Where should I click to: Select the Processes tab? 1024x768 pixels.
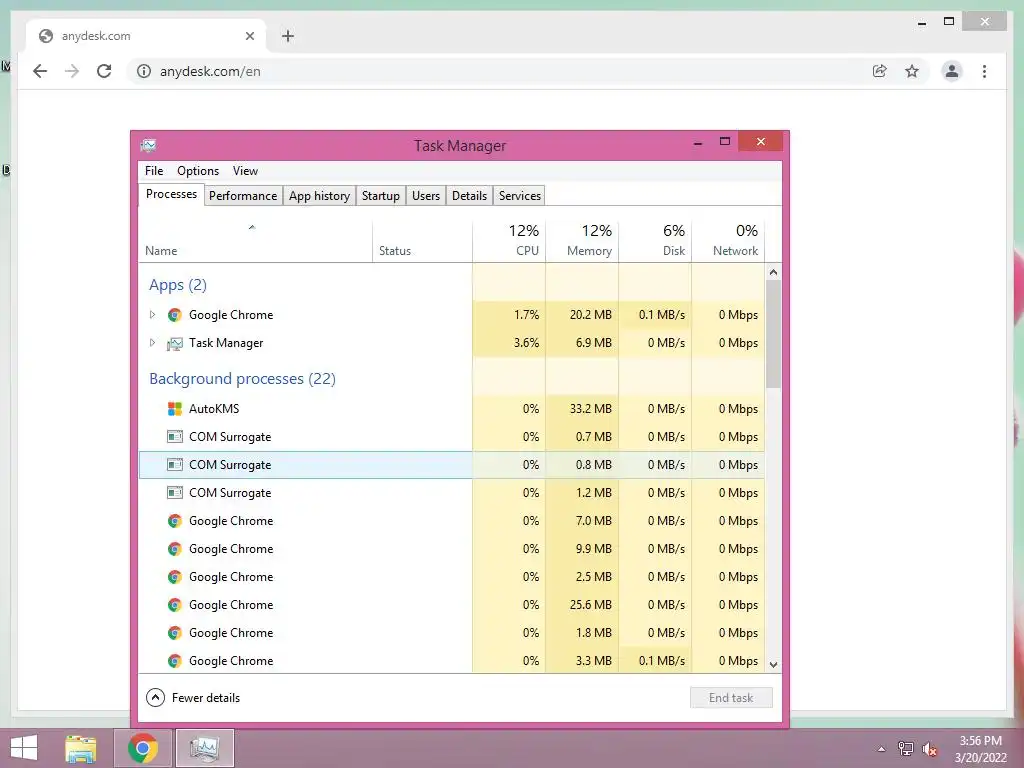(x=171, y=195)
